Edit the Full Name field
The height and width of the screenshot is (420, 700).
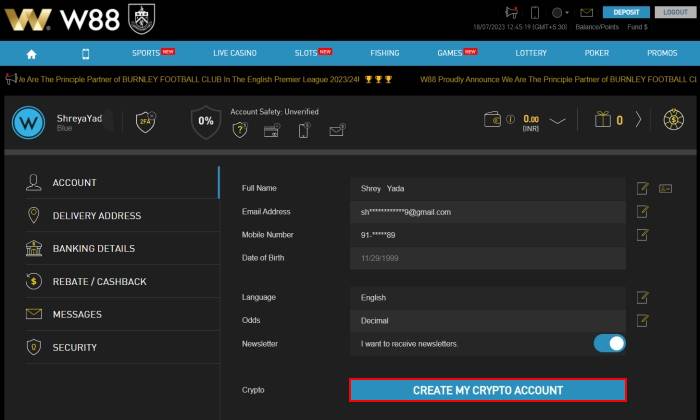[642, 188]
